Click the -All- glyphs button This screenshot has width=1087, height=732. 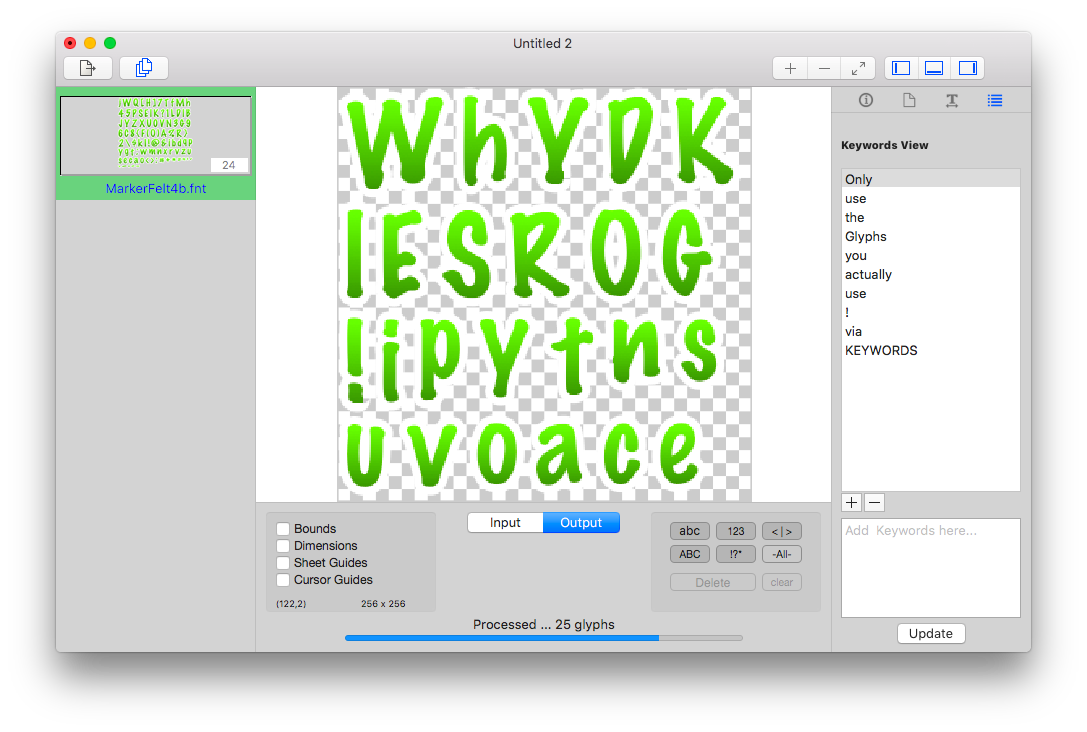pos(782,555)
